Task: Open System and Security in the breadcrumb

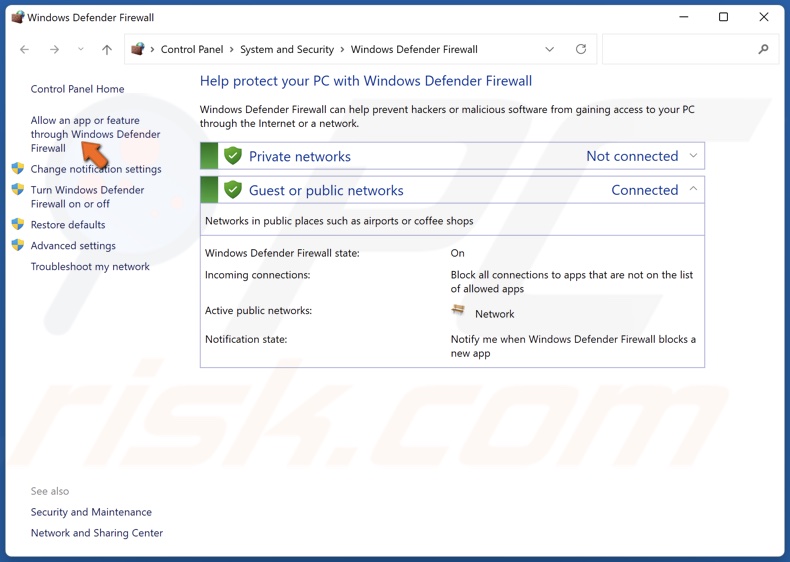Action: [x=287, y=49]
